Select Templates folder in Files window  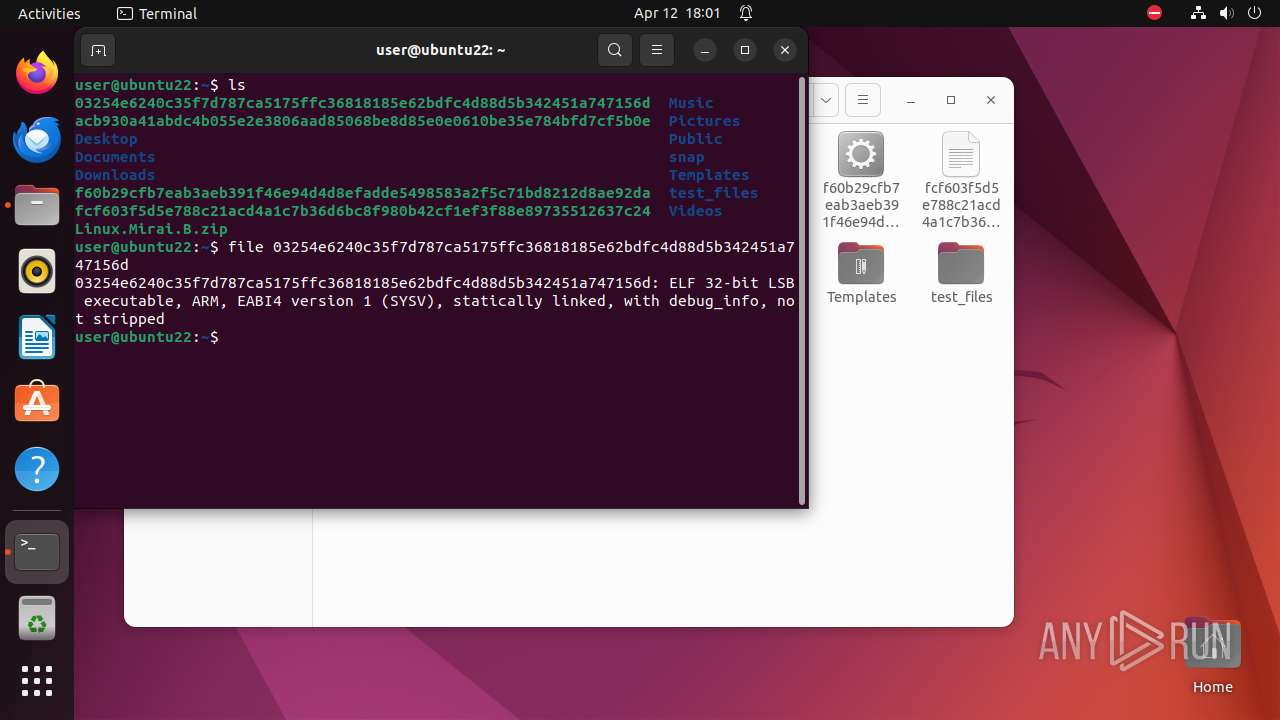861,273
